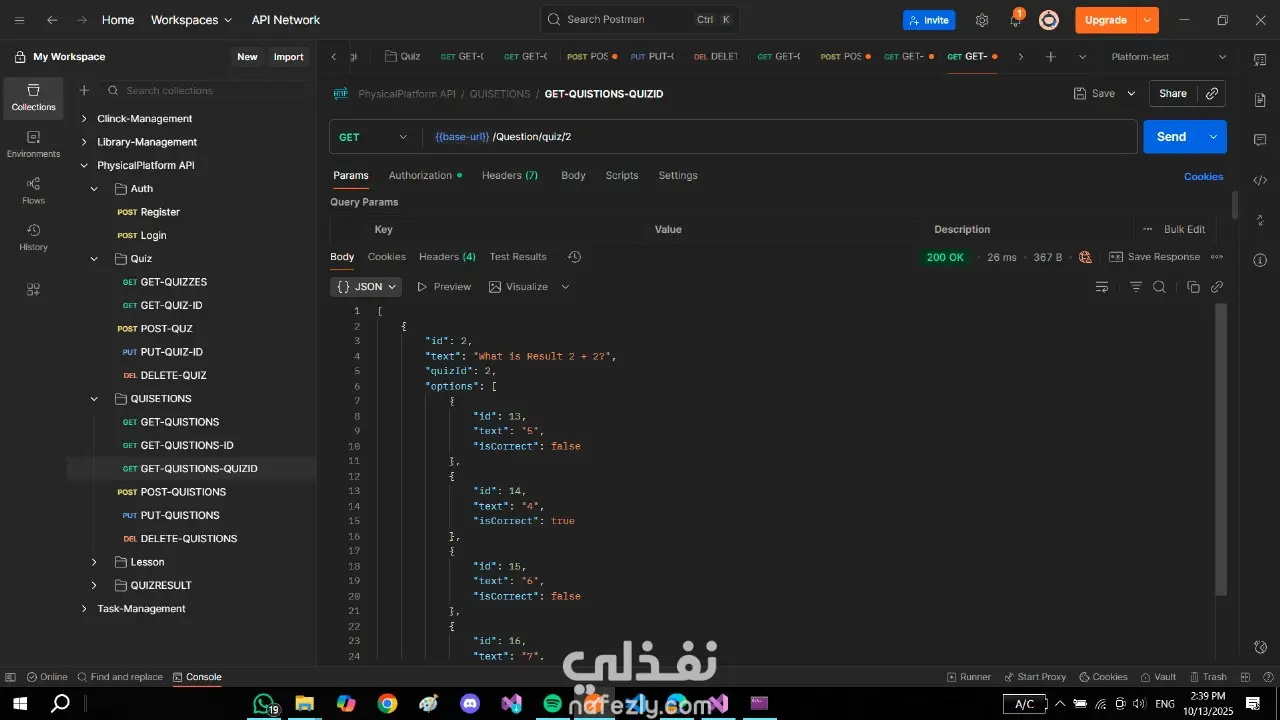Collapse the PhysicalPlatform API collection
This screenshot has height=720, width=1280.
click(84, 165)
